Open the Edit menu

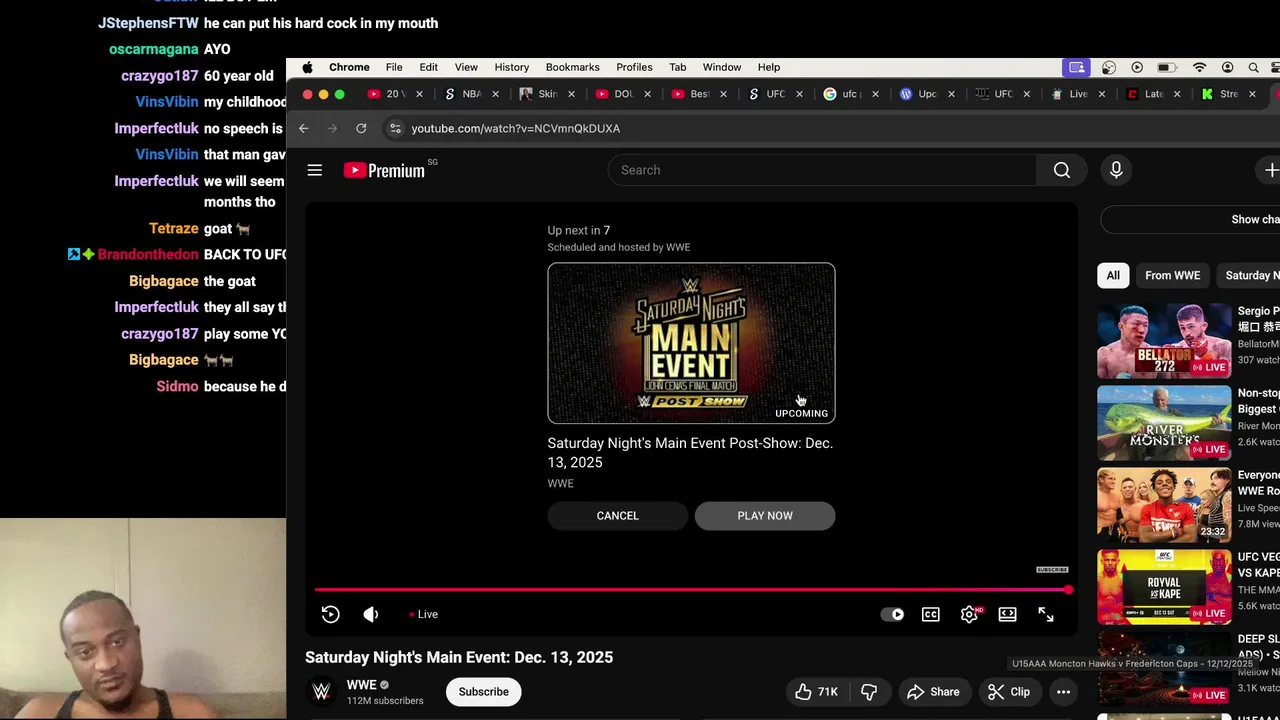428,67
